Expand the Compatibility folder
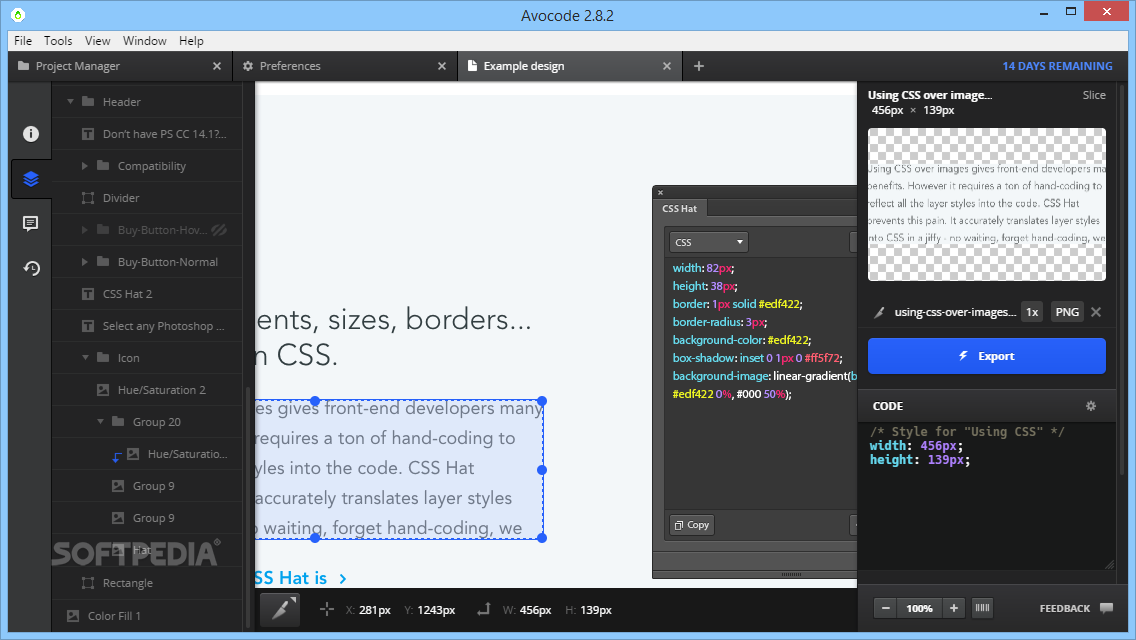This screenshot has width=1136, height=640. (85, 166)
